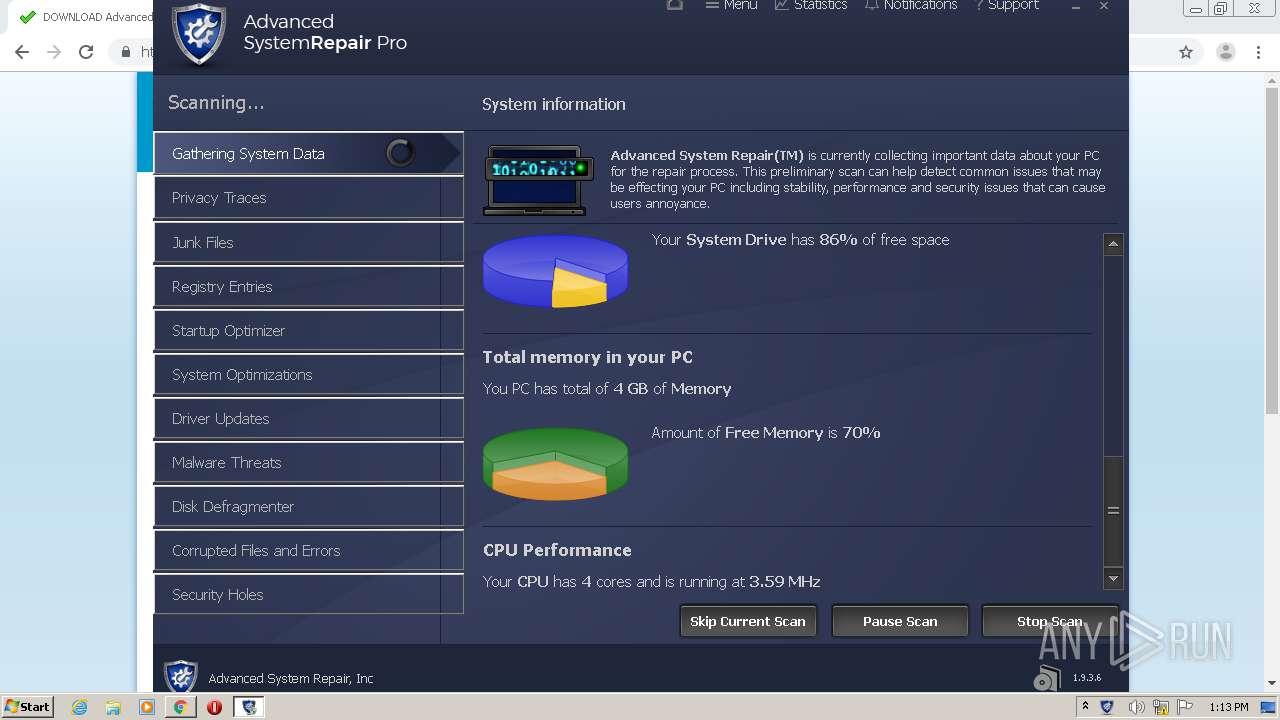Open the Menu in Advanced SystemRepair Pro
This screenshot has height=720, width=1280.
(x=731, y=5)
